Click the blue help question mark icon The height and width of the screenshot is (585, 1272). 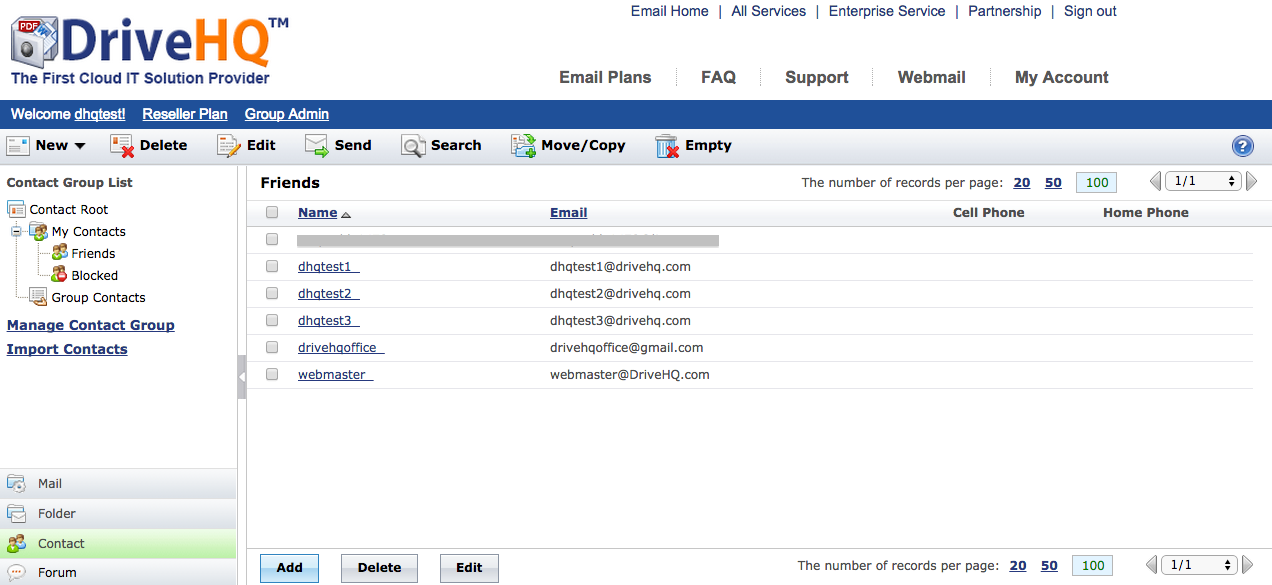1242,146
